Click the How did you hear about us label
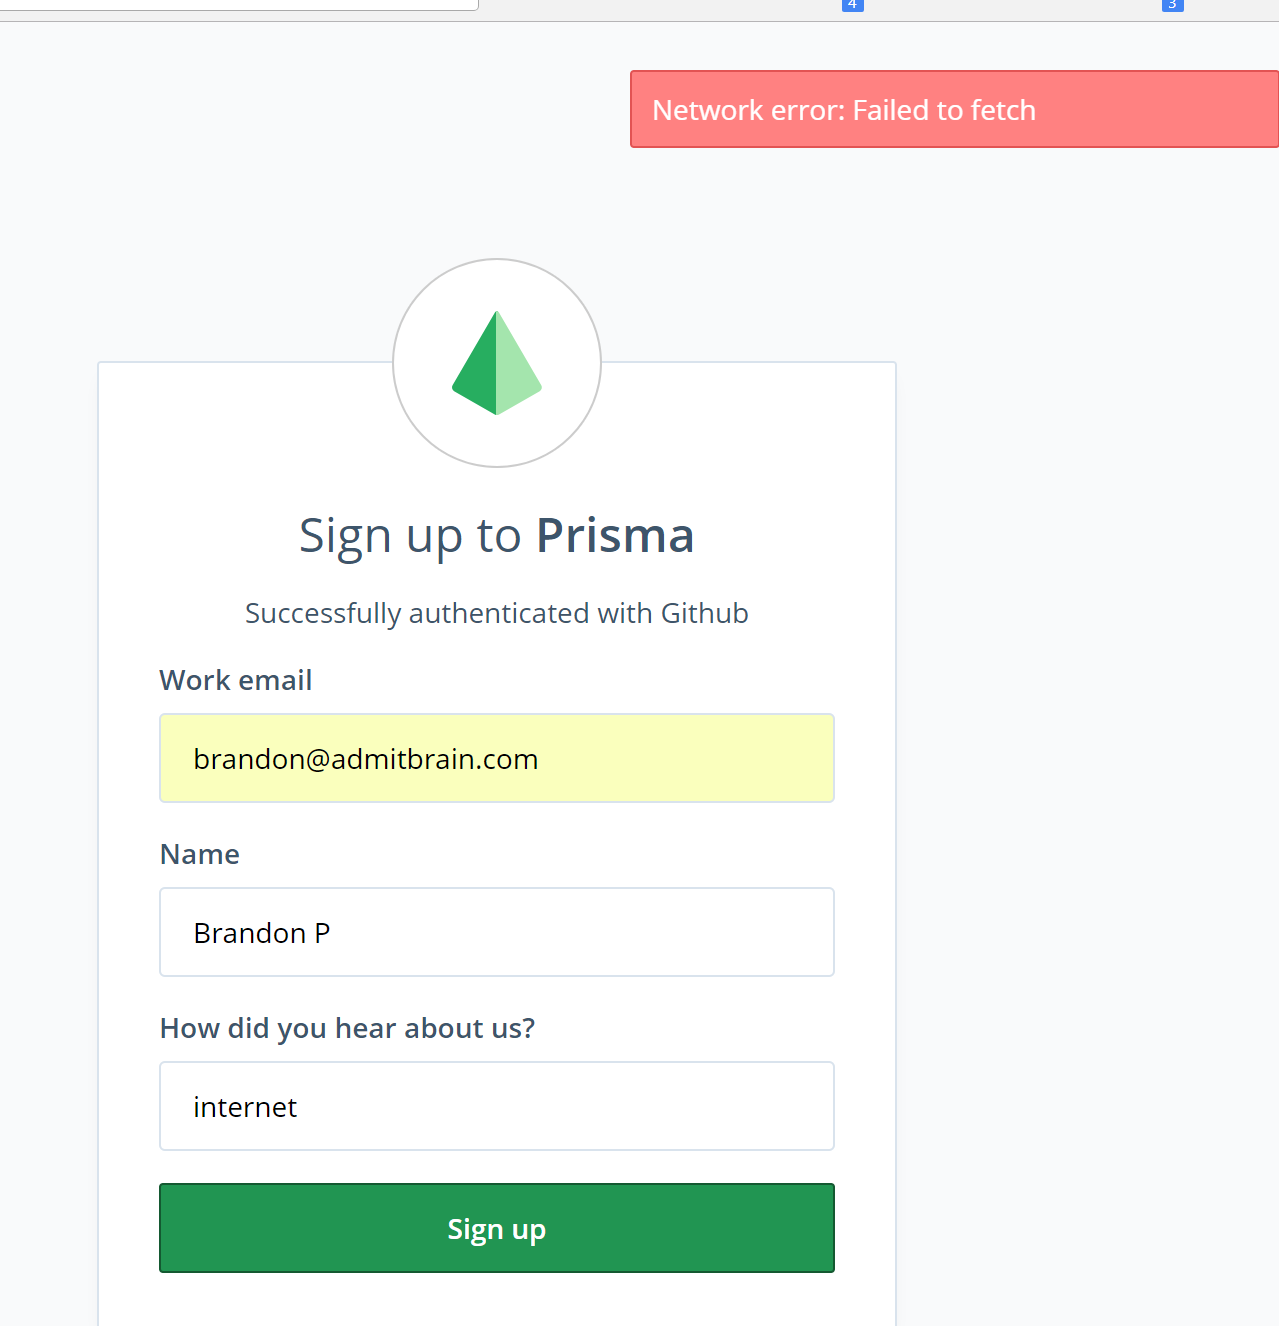This screenshot has width=1279, height=1326. (x=347, y=1028)
